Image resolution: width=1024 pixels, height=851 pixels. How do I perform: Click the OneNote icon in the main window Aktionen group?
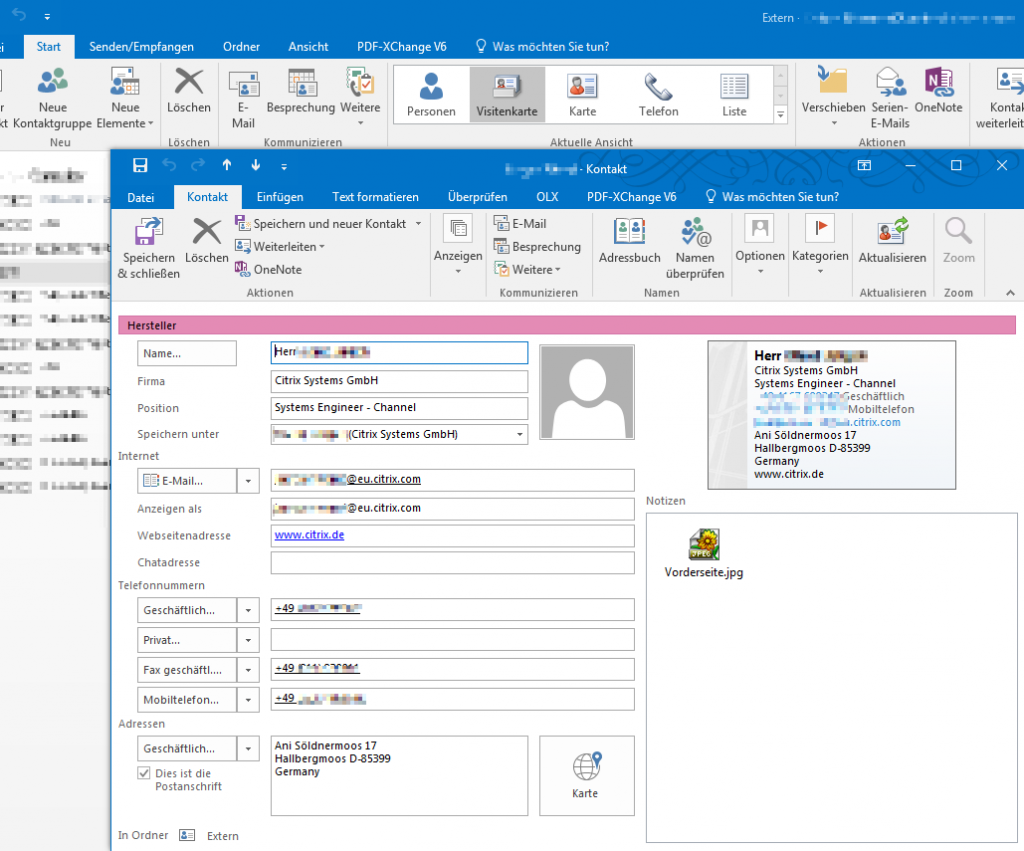pyautogui.click(x=938, y=90)
